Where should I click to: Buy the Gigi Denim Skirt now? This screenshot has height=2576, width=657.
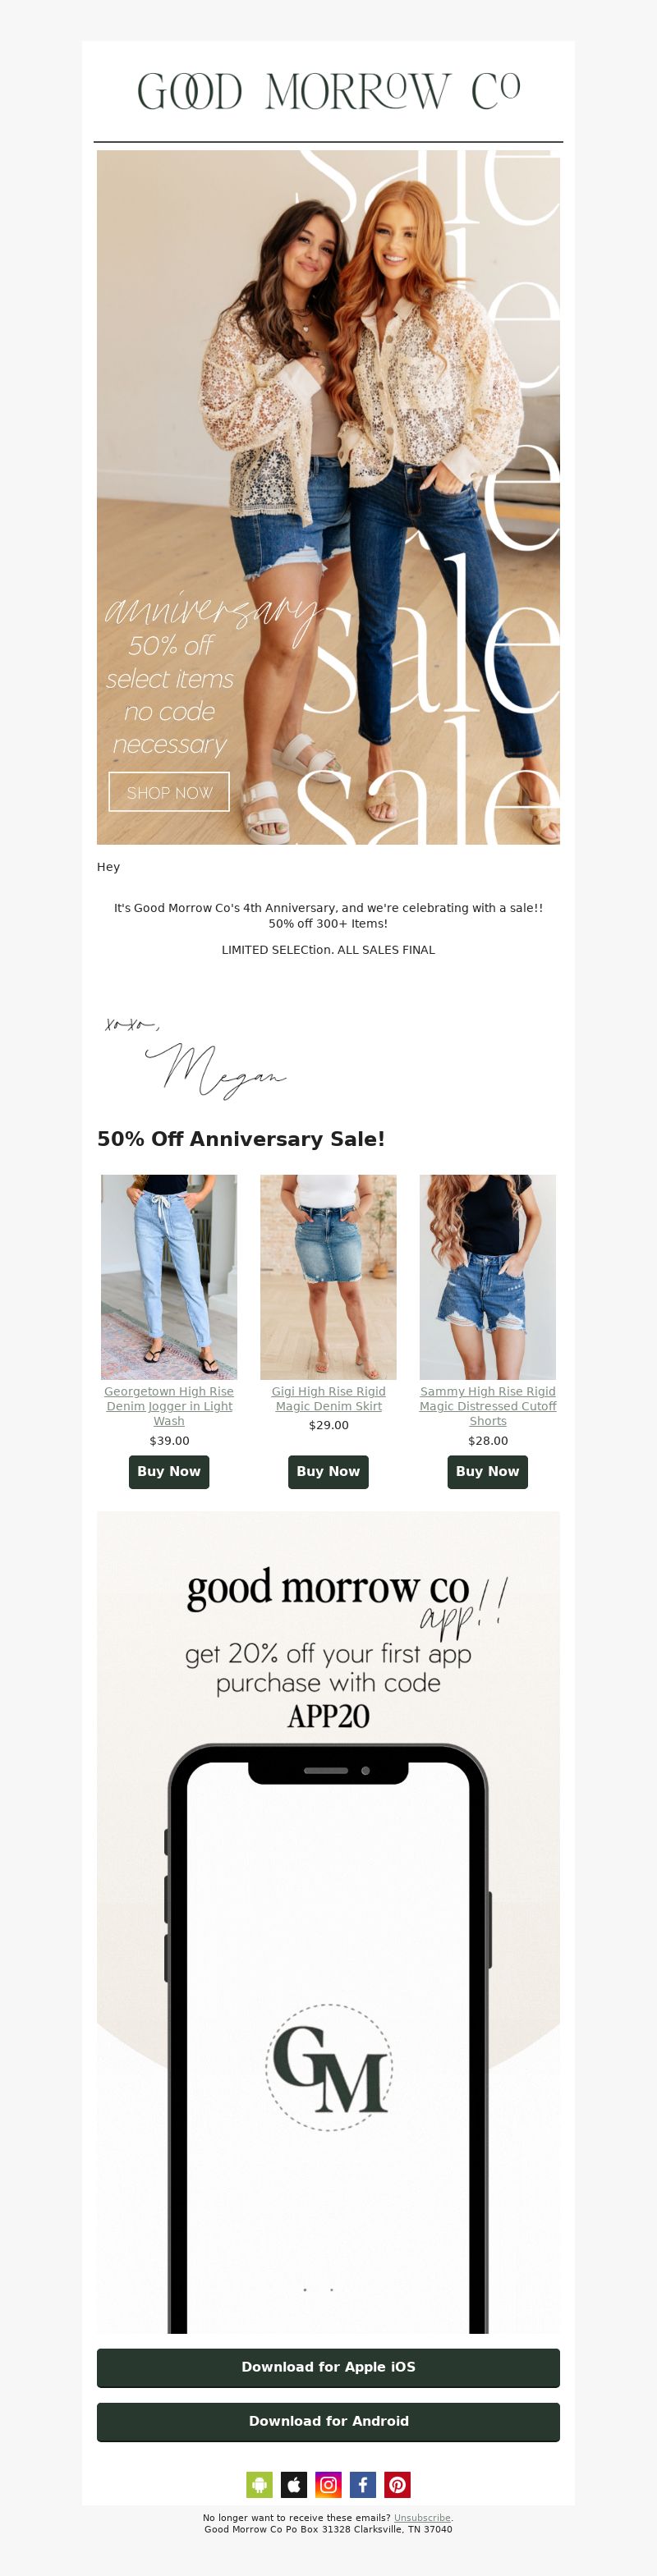(x=328, y=1471)
